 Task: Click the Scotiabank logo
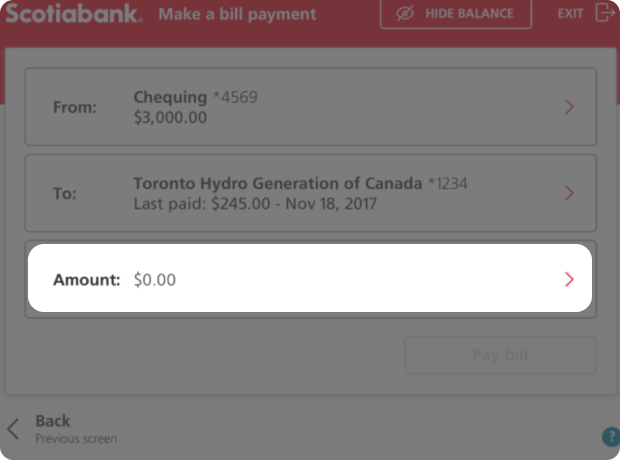(74, 14)
